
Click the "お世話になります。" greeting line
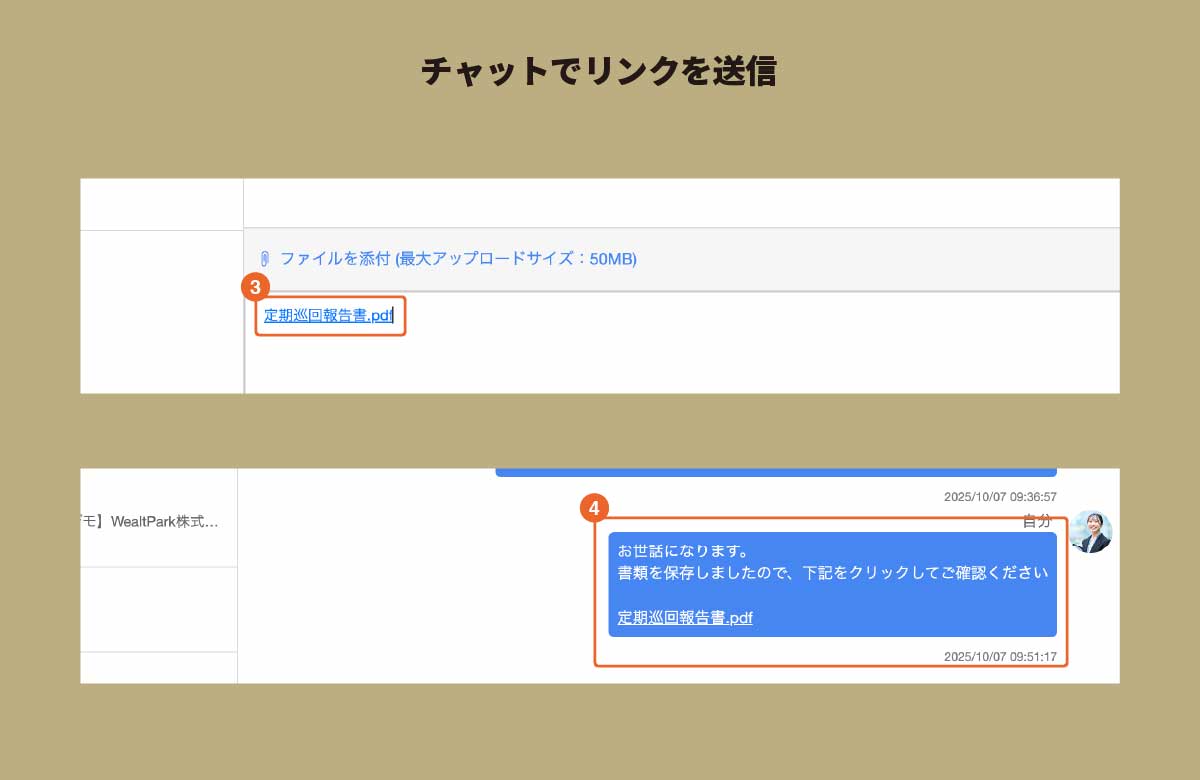pos(683,551)
